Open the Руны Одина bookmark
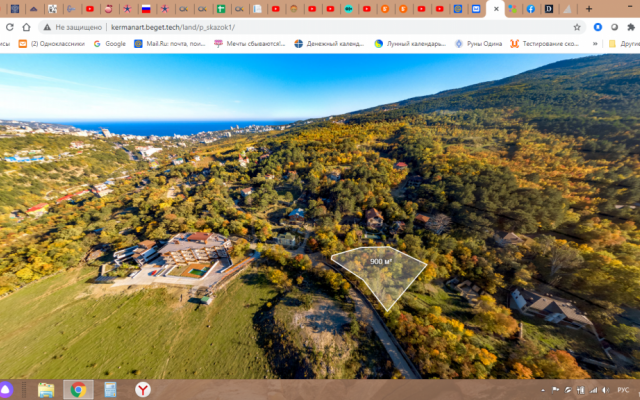640x400 pixels. 478,44
